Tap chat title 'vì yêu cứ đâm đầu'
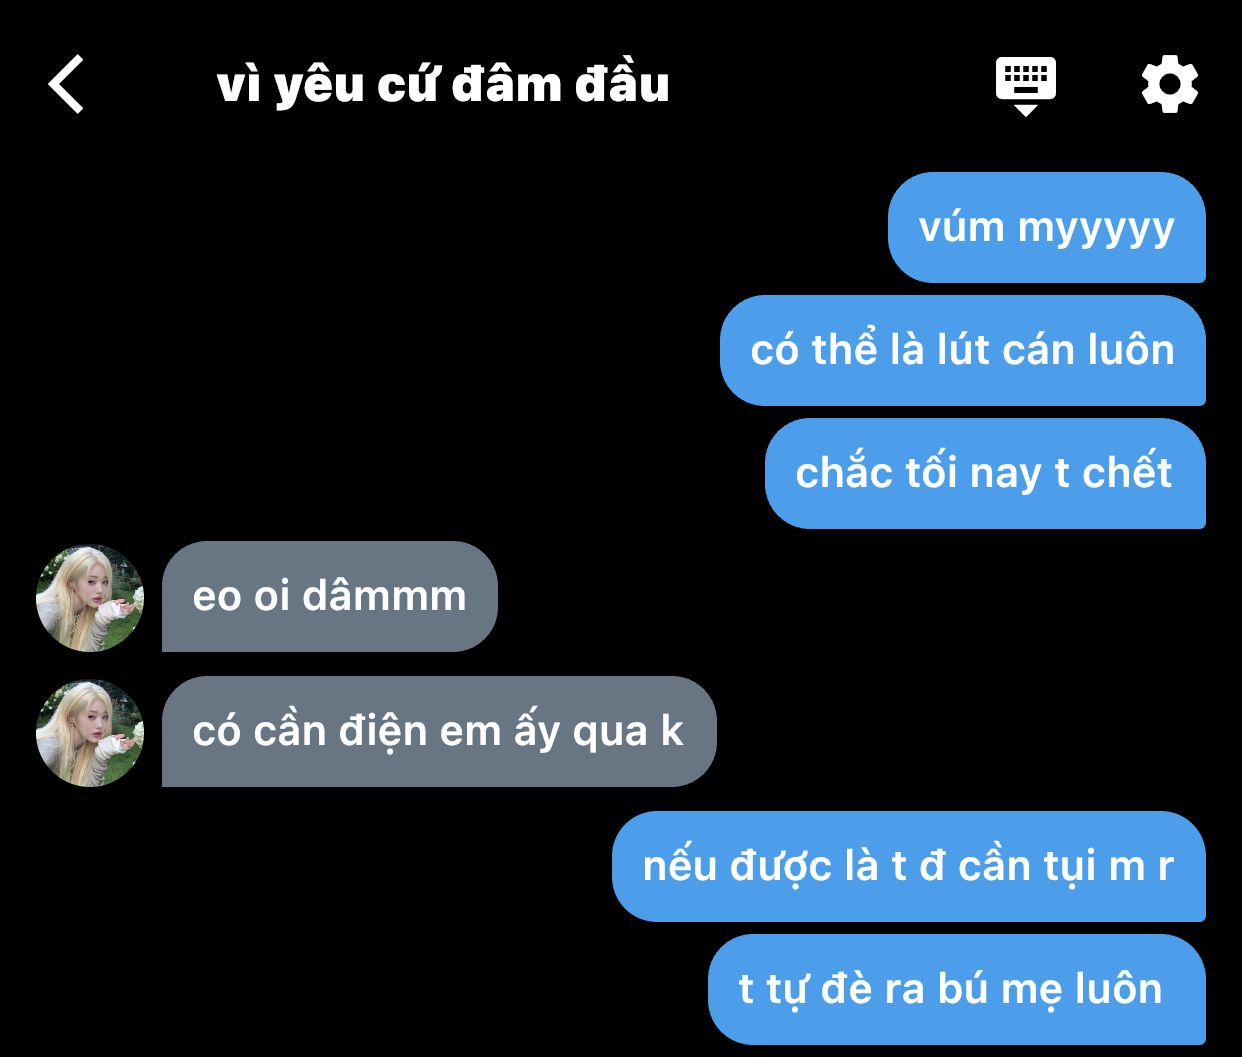The width and height of the screenshot is (1242, 1057). [443, 85]
